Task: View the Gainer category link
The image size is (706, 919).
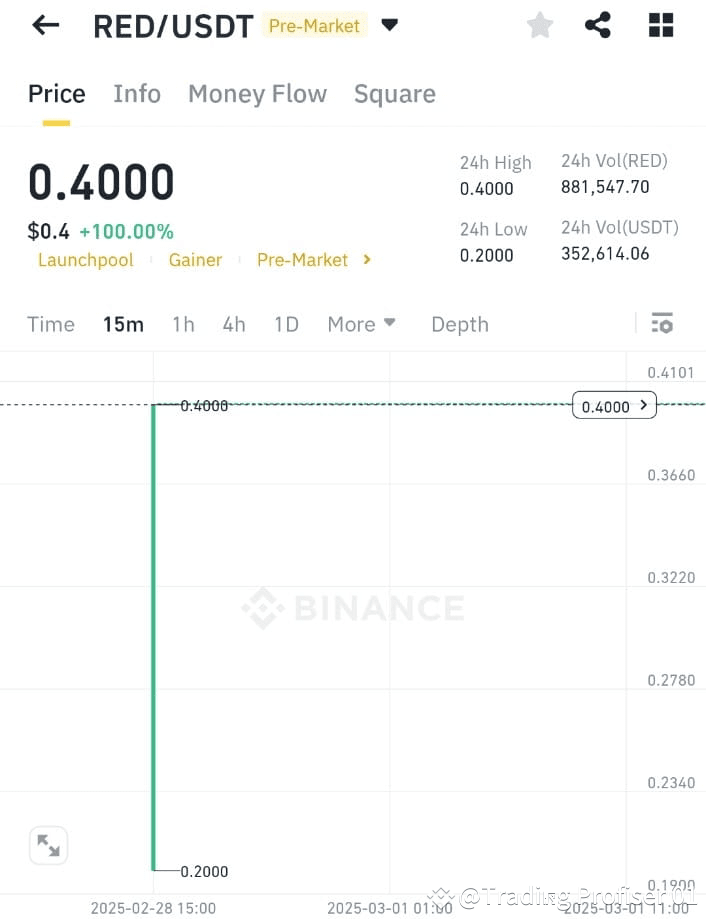Action: (x=195, y=260)
